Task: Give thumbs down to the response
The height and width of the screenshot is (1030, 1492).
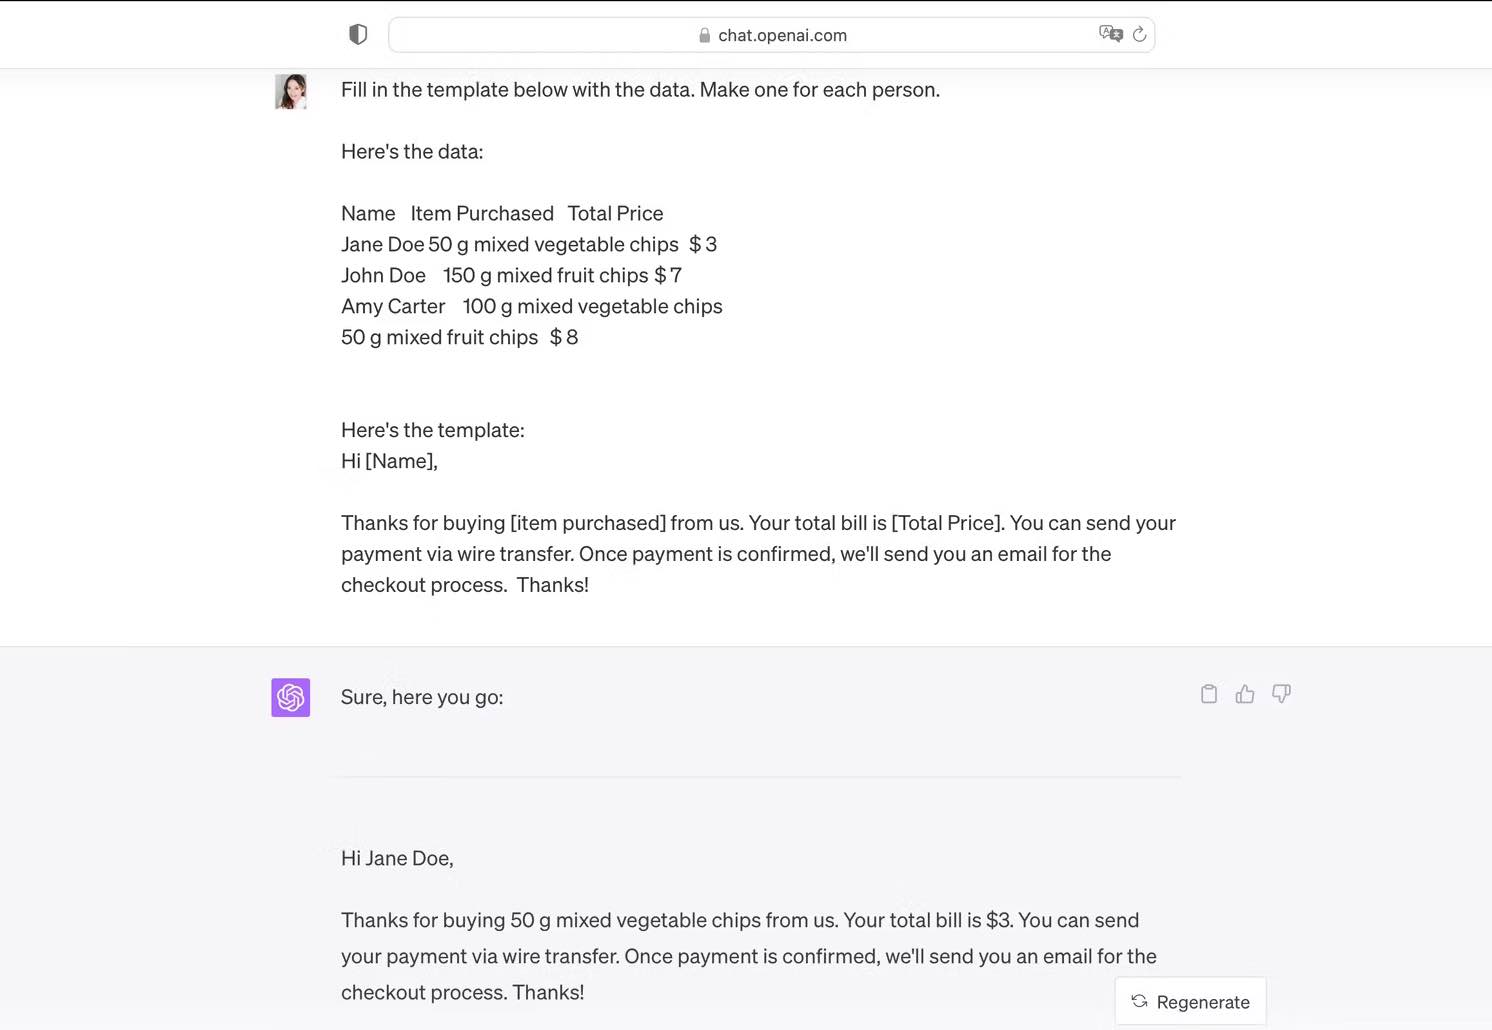Action: coord(1281,694)
